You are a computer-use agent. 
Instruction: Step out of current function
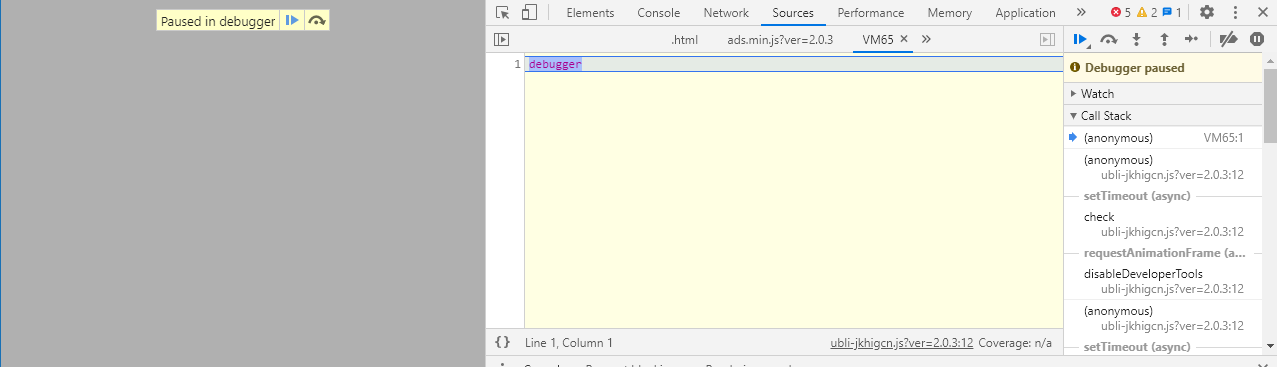1164,40
